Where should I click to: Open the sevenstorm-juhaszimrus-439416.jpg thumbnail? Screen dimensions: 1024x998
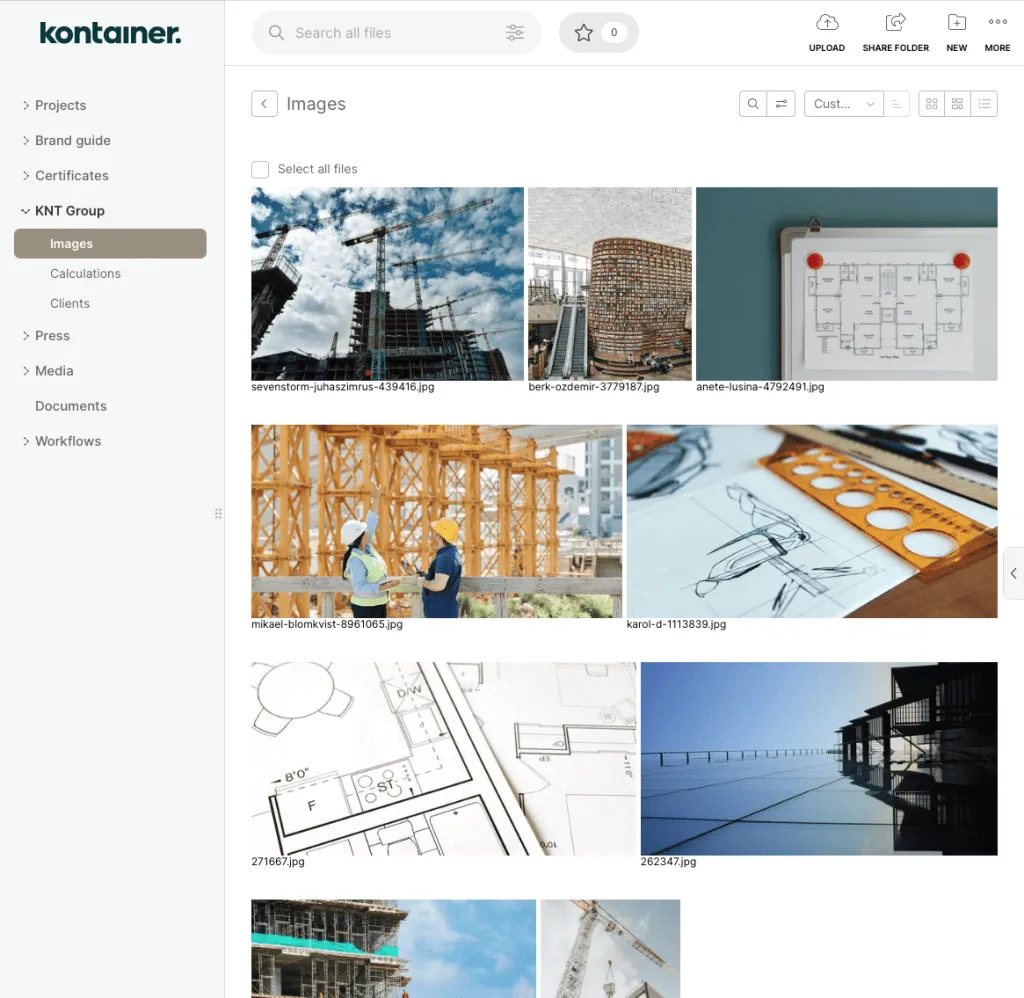387,283
